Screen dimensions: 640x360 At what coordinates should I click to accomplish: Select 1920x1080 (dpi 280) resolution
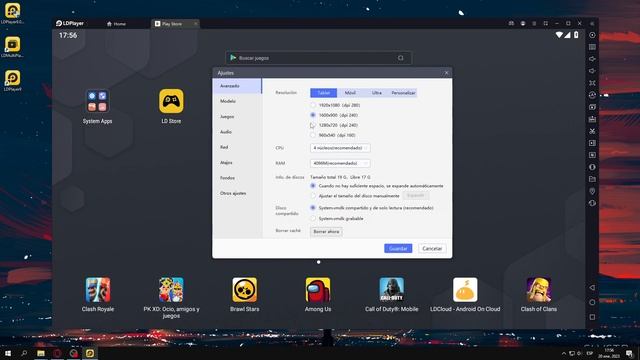[313, 105]
